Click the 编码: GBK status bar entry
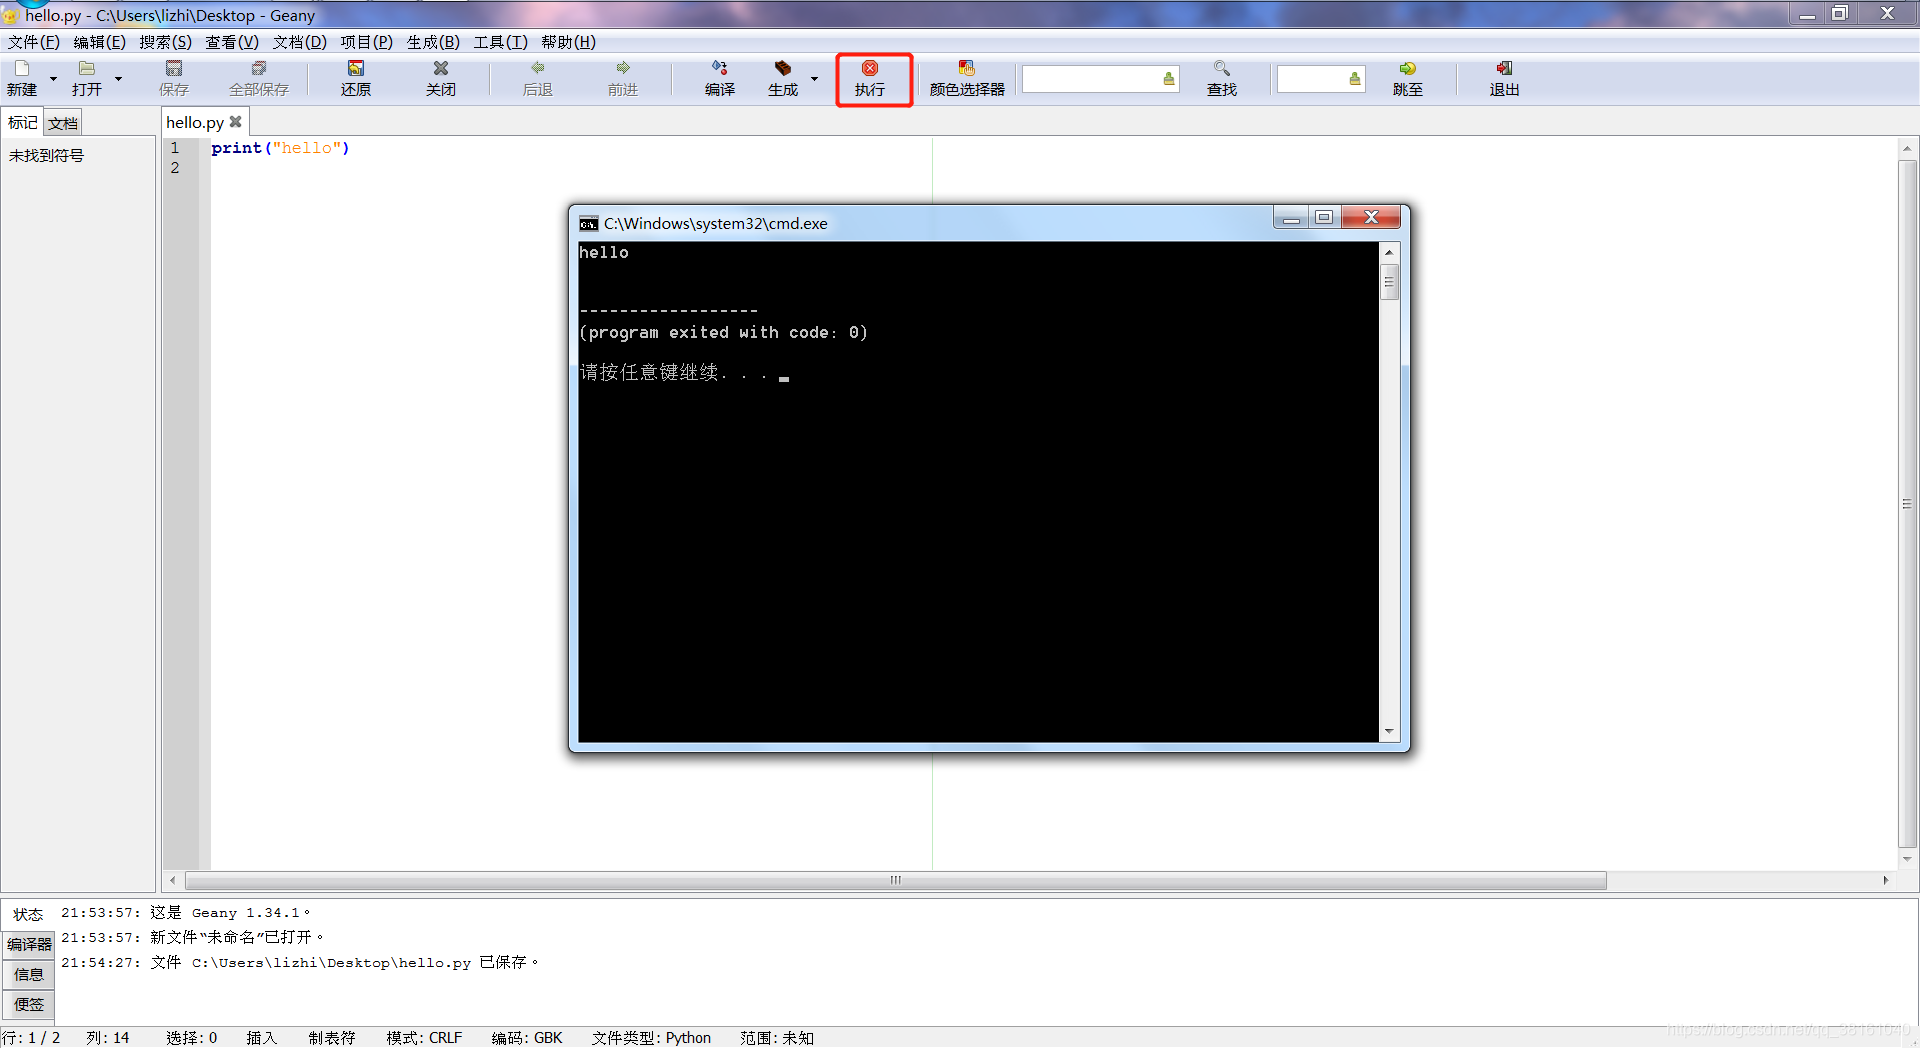This screenshot has width=1920, height=1048. click(527, 1038)
